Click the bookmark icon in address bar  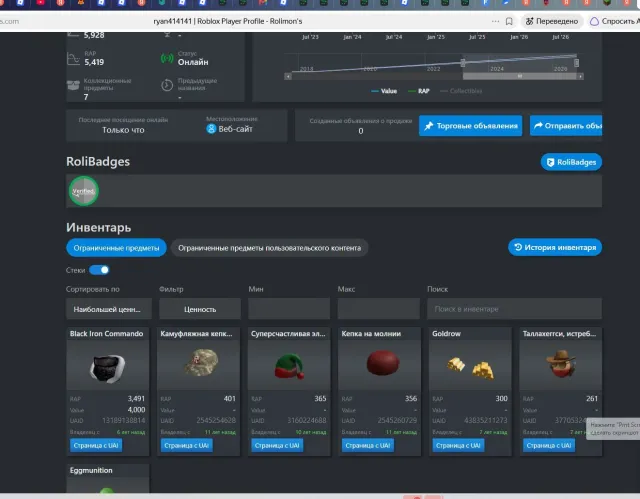(509, 21)
